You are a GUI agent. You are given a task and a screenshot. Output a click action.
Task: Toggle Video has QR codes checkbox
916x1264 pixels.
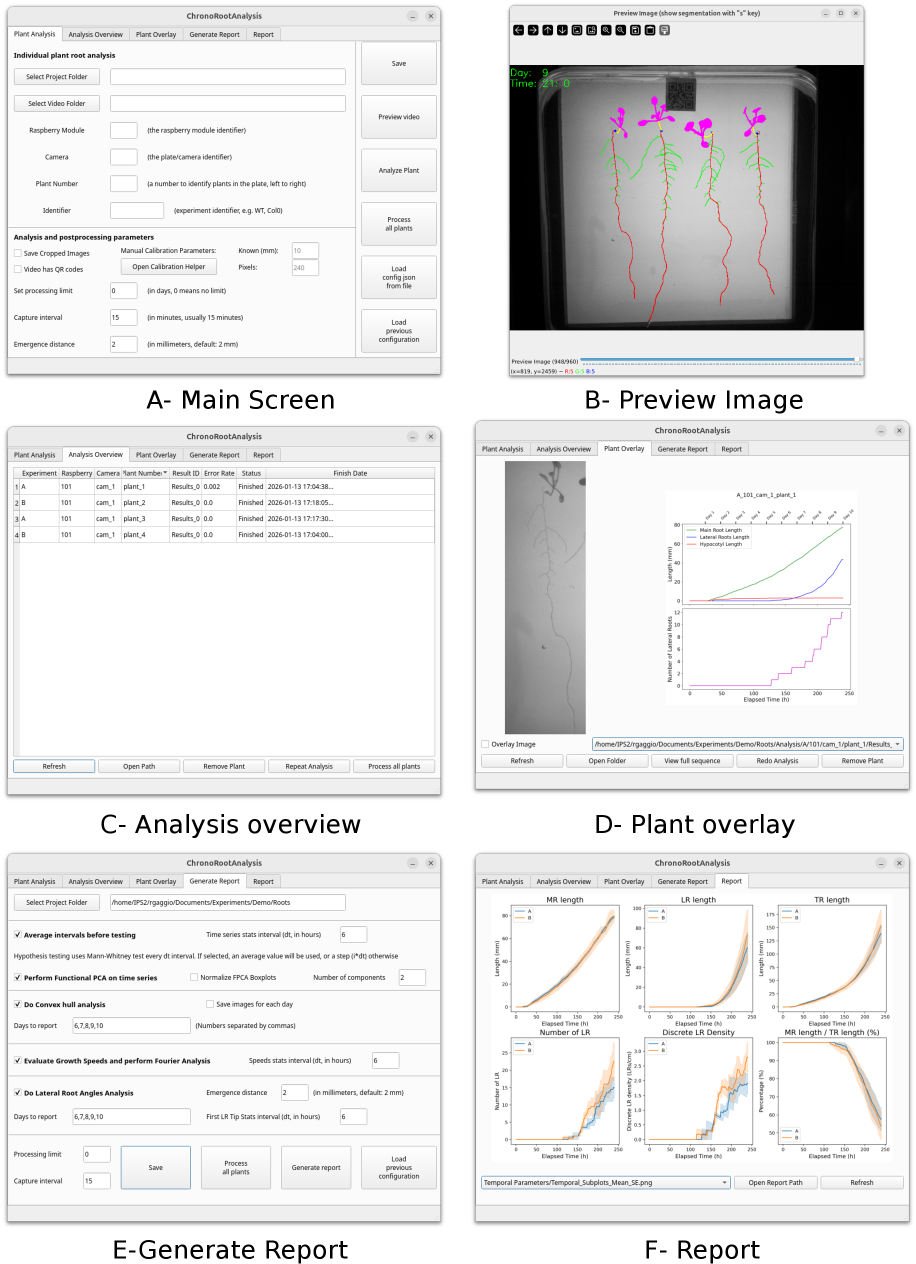point(17,269)
